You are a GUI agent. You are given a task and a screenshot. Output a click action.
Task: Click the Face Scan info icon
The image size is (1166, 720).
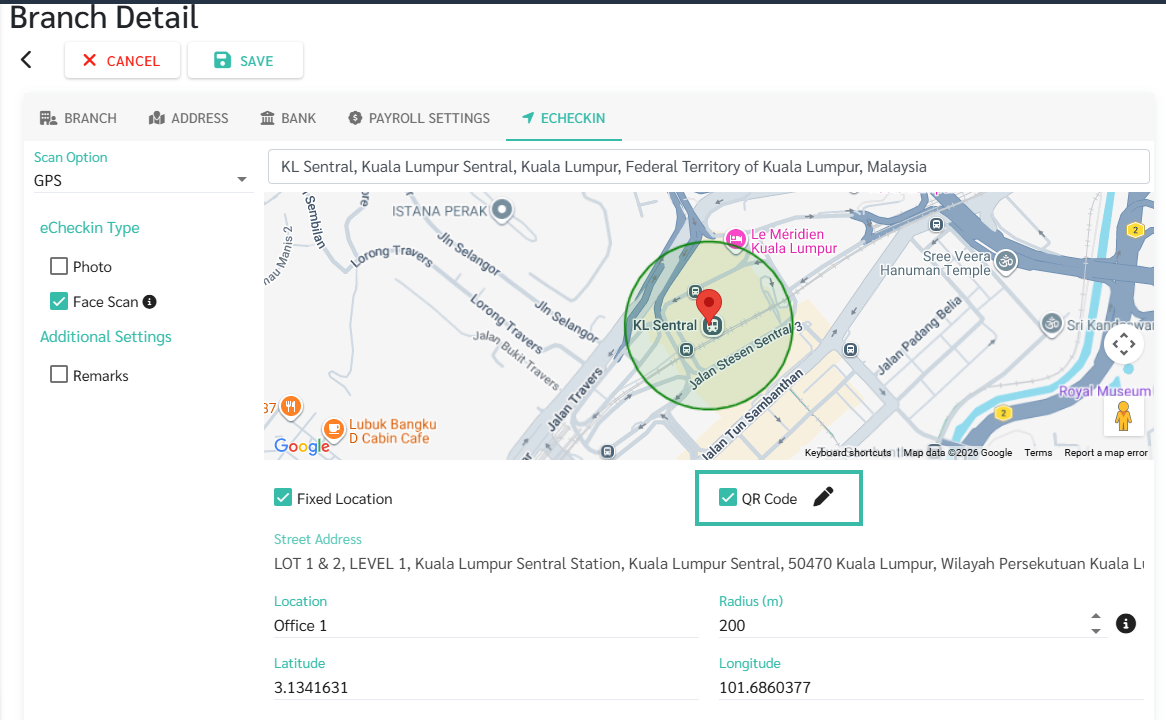(149, 302)
